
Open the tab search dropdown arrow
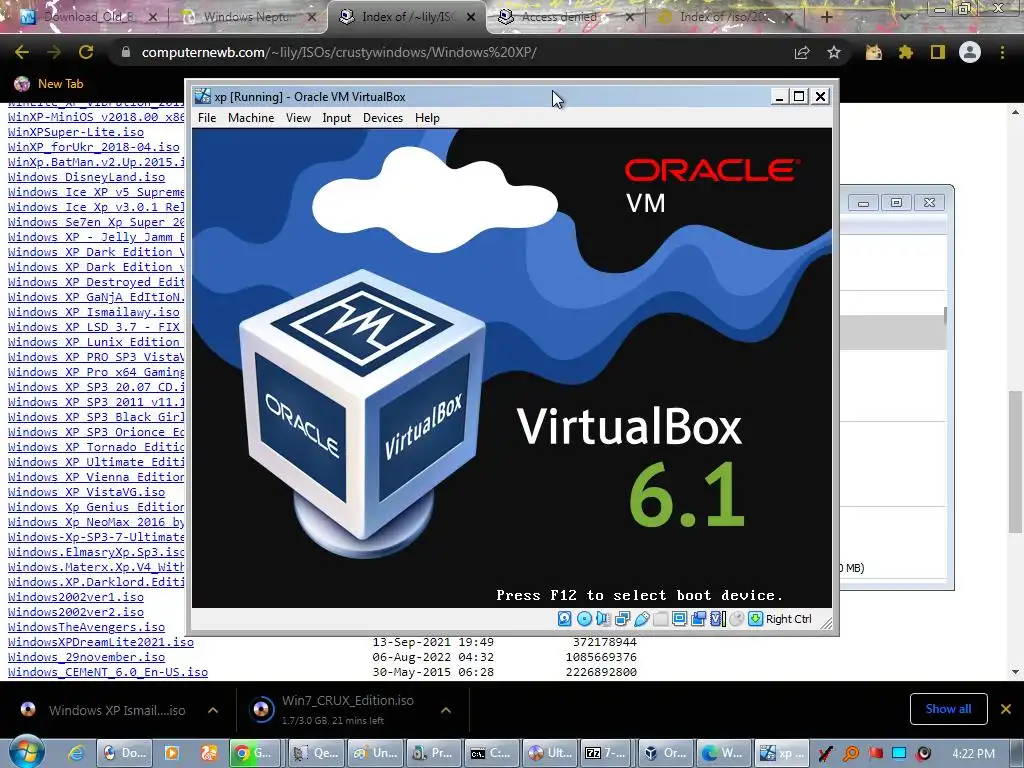[904, 17]
